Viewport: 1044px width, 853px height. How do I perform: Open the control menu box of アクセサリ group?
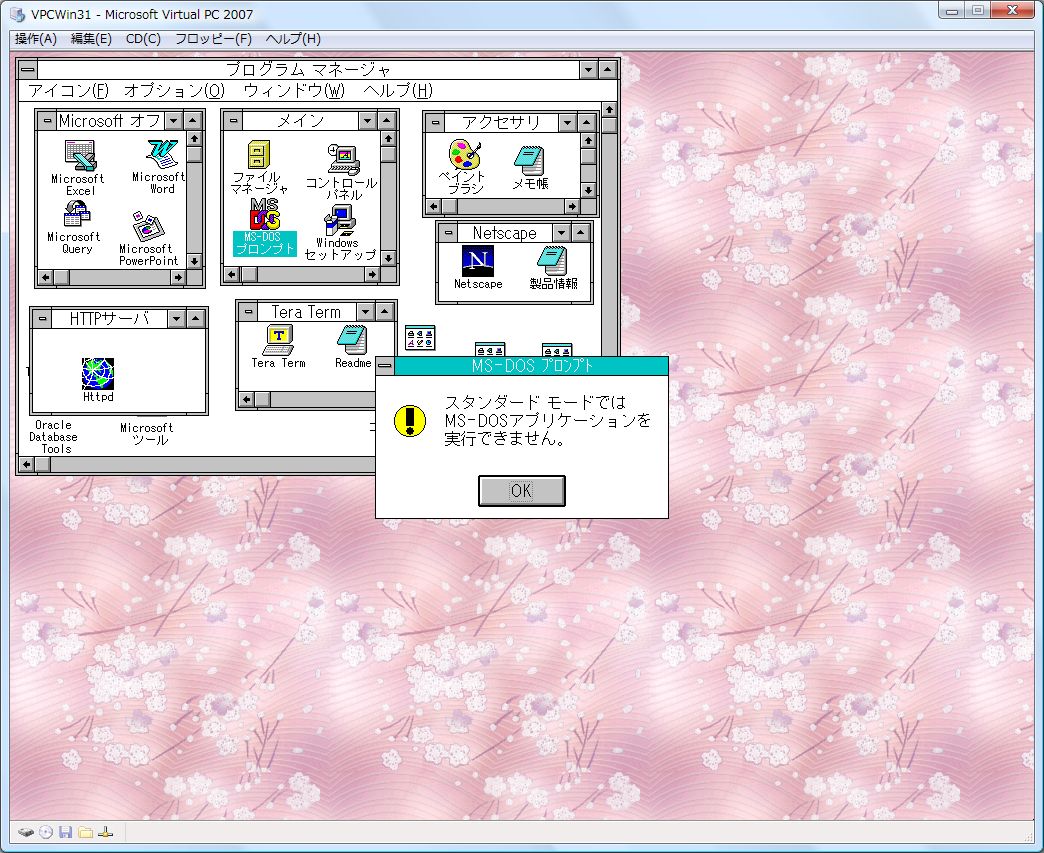435,123
